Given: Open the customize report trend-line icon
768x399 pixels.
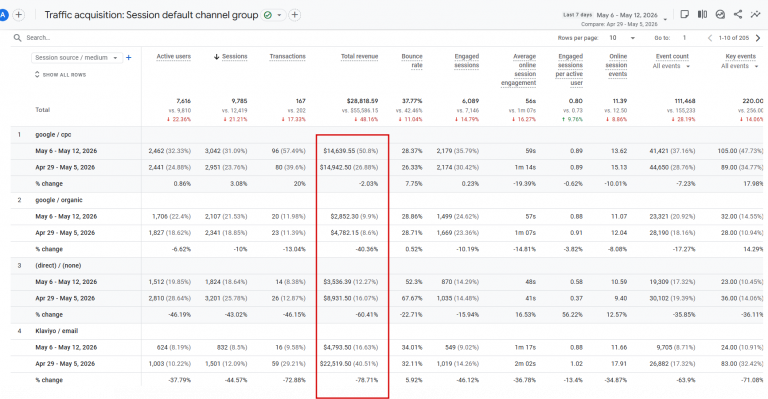Looking at the screenshot, I should pos(755,14).
